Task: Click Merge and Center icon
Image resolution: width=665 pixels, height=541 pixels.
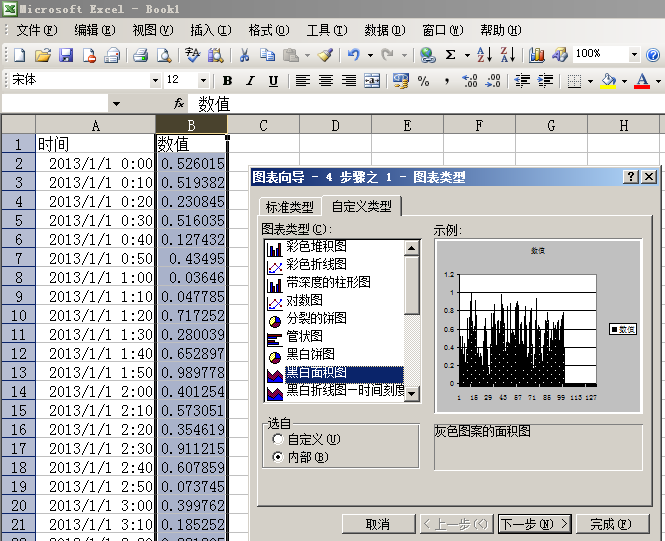Action: pyautogui.click(x=372, y=81)
